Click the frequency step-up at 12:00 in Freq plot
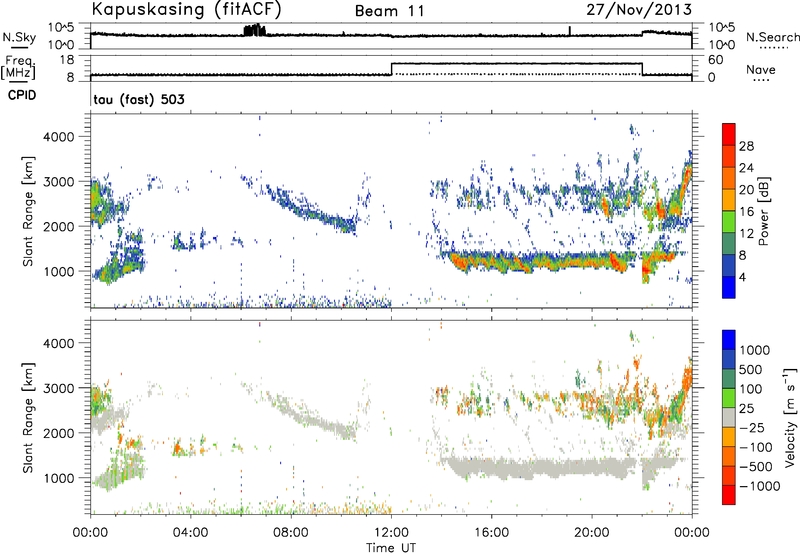 tap(391, 69)
